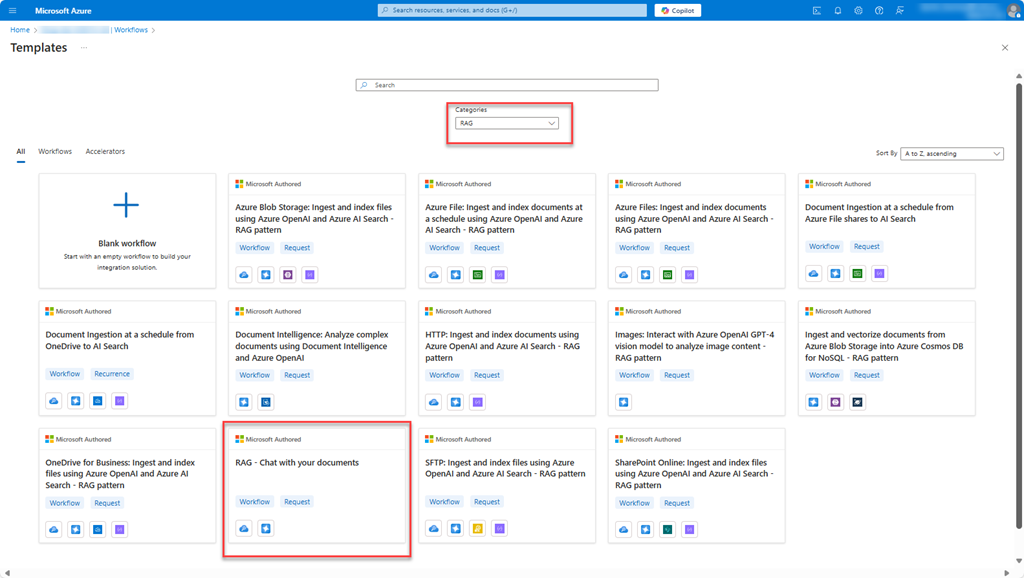Switch to the Accelerators tab
The height and width of the screenshot is (578, 1024).
point(105,152)
